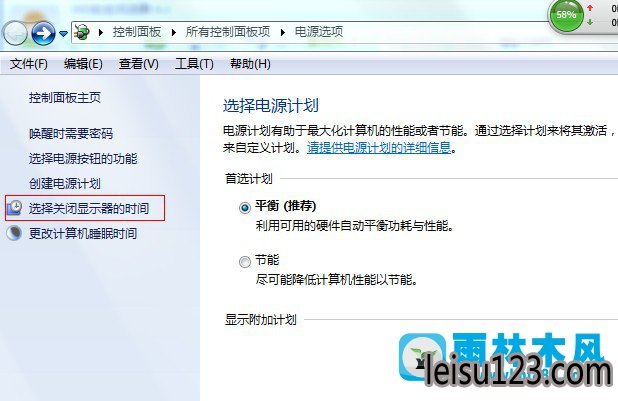The image size is (618, 401).
Task: Go to 控制面板主页
Action: [65, 97]
